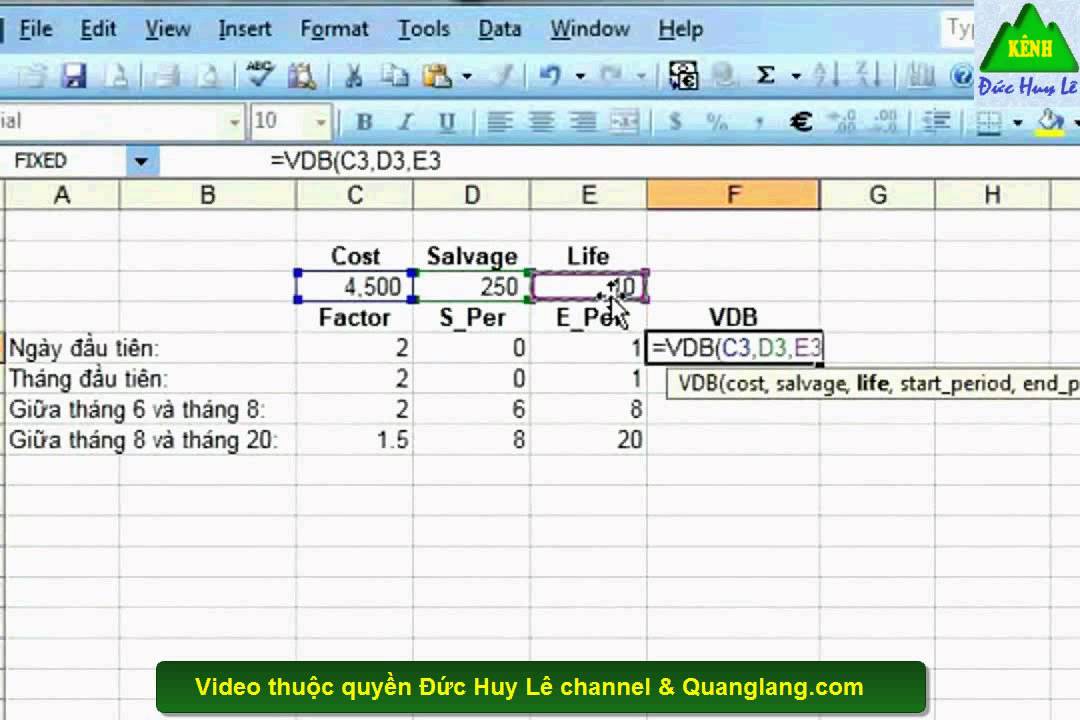The image size is (1080, 720).
Task: Click the Print icon
Action: pos(165,74)
